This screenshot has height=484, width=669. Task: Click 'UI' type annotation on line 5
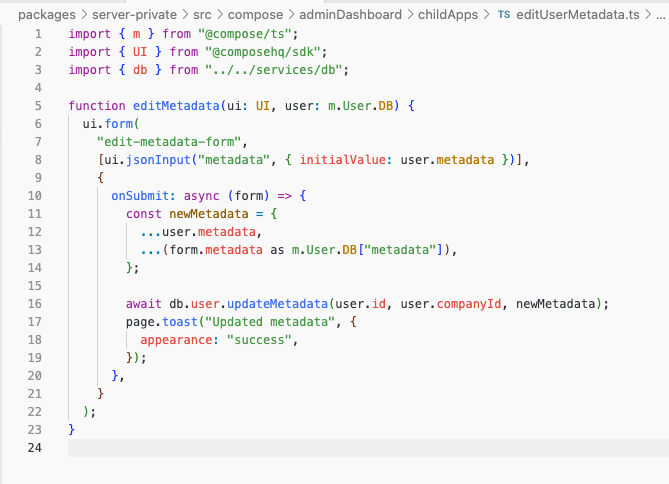pos(263,105)
